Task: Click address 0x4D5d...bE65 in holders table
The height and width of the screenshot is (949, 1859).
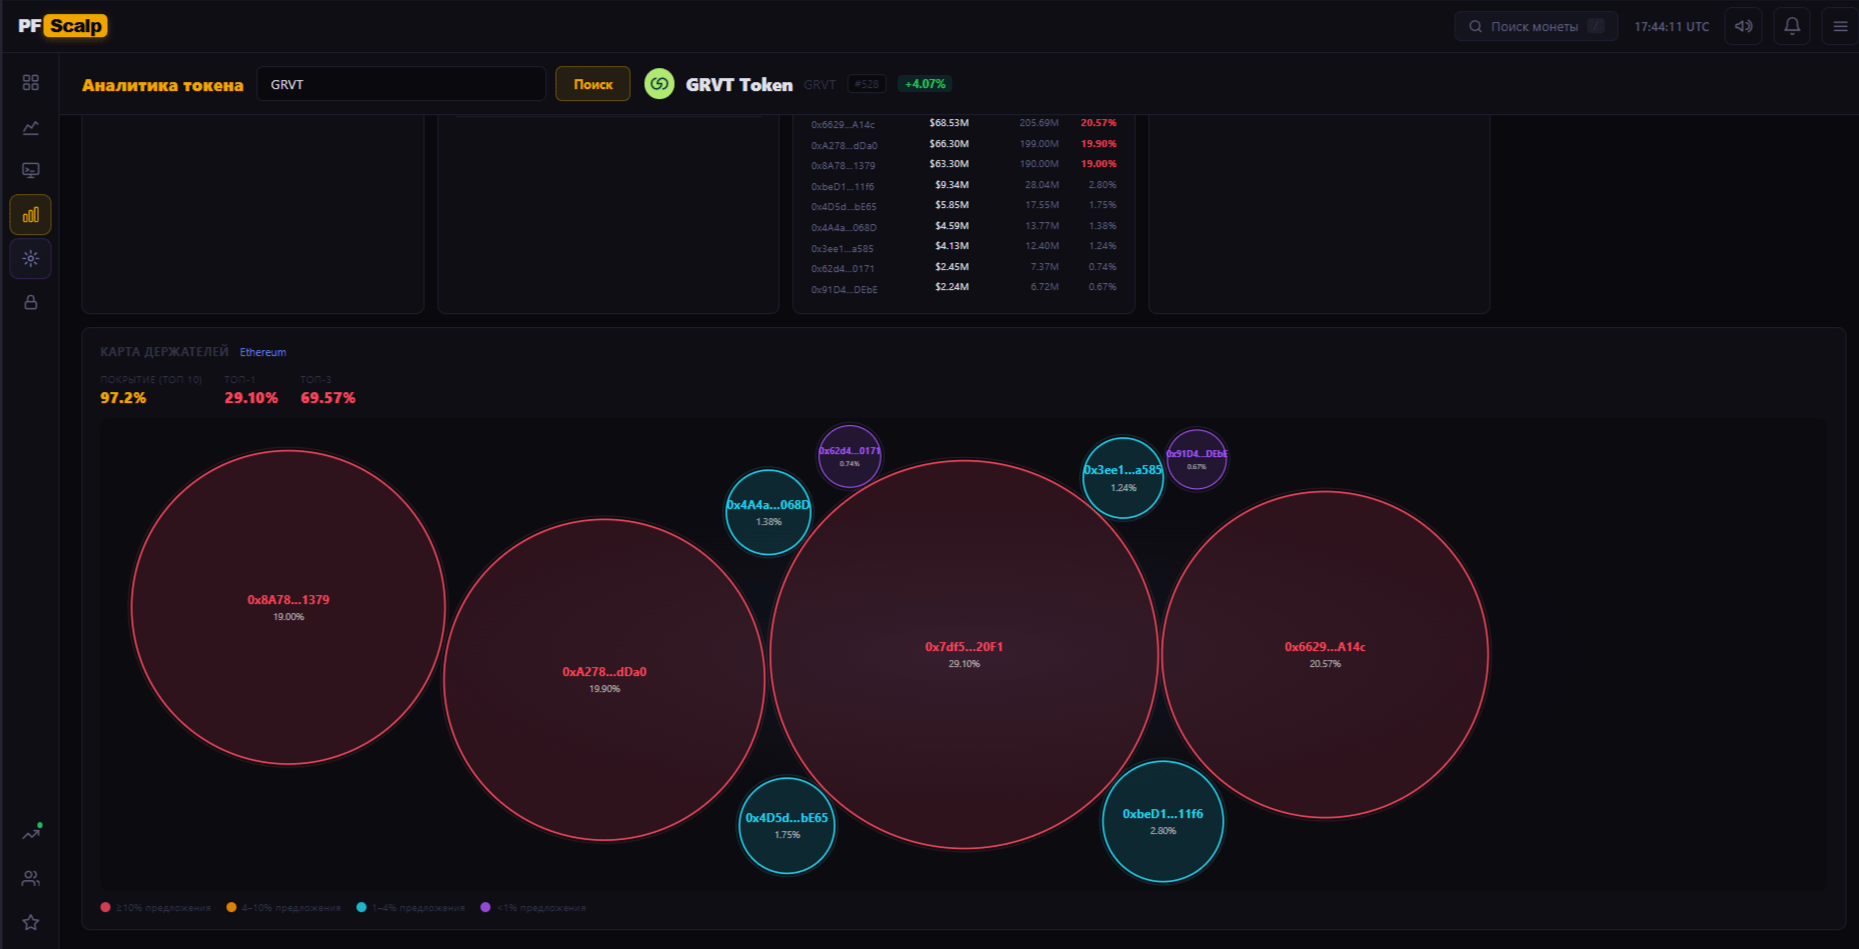Action: point(844,207)
